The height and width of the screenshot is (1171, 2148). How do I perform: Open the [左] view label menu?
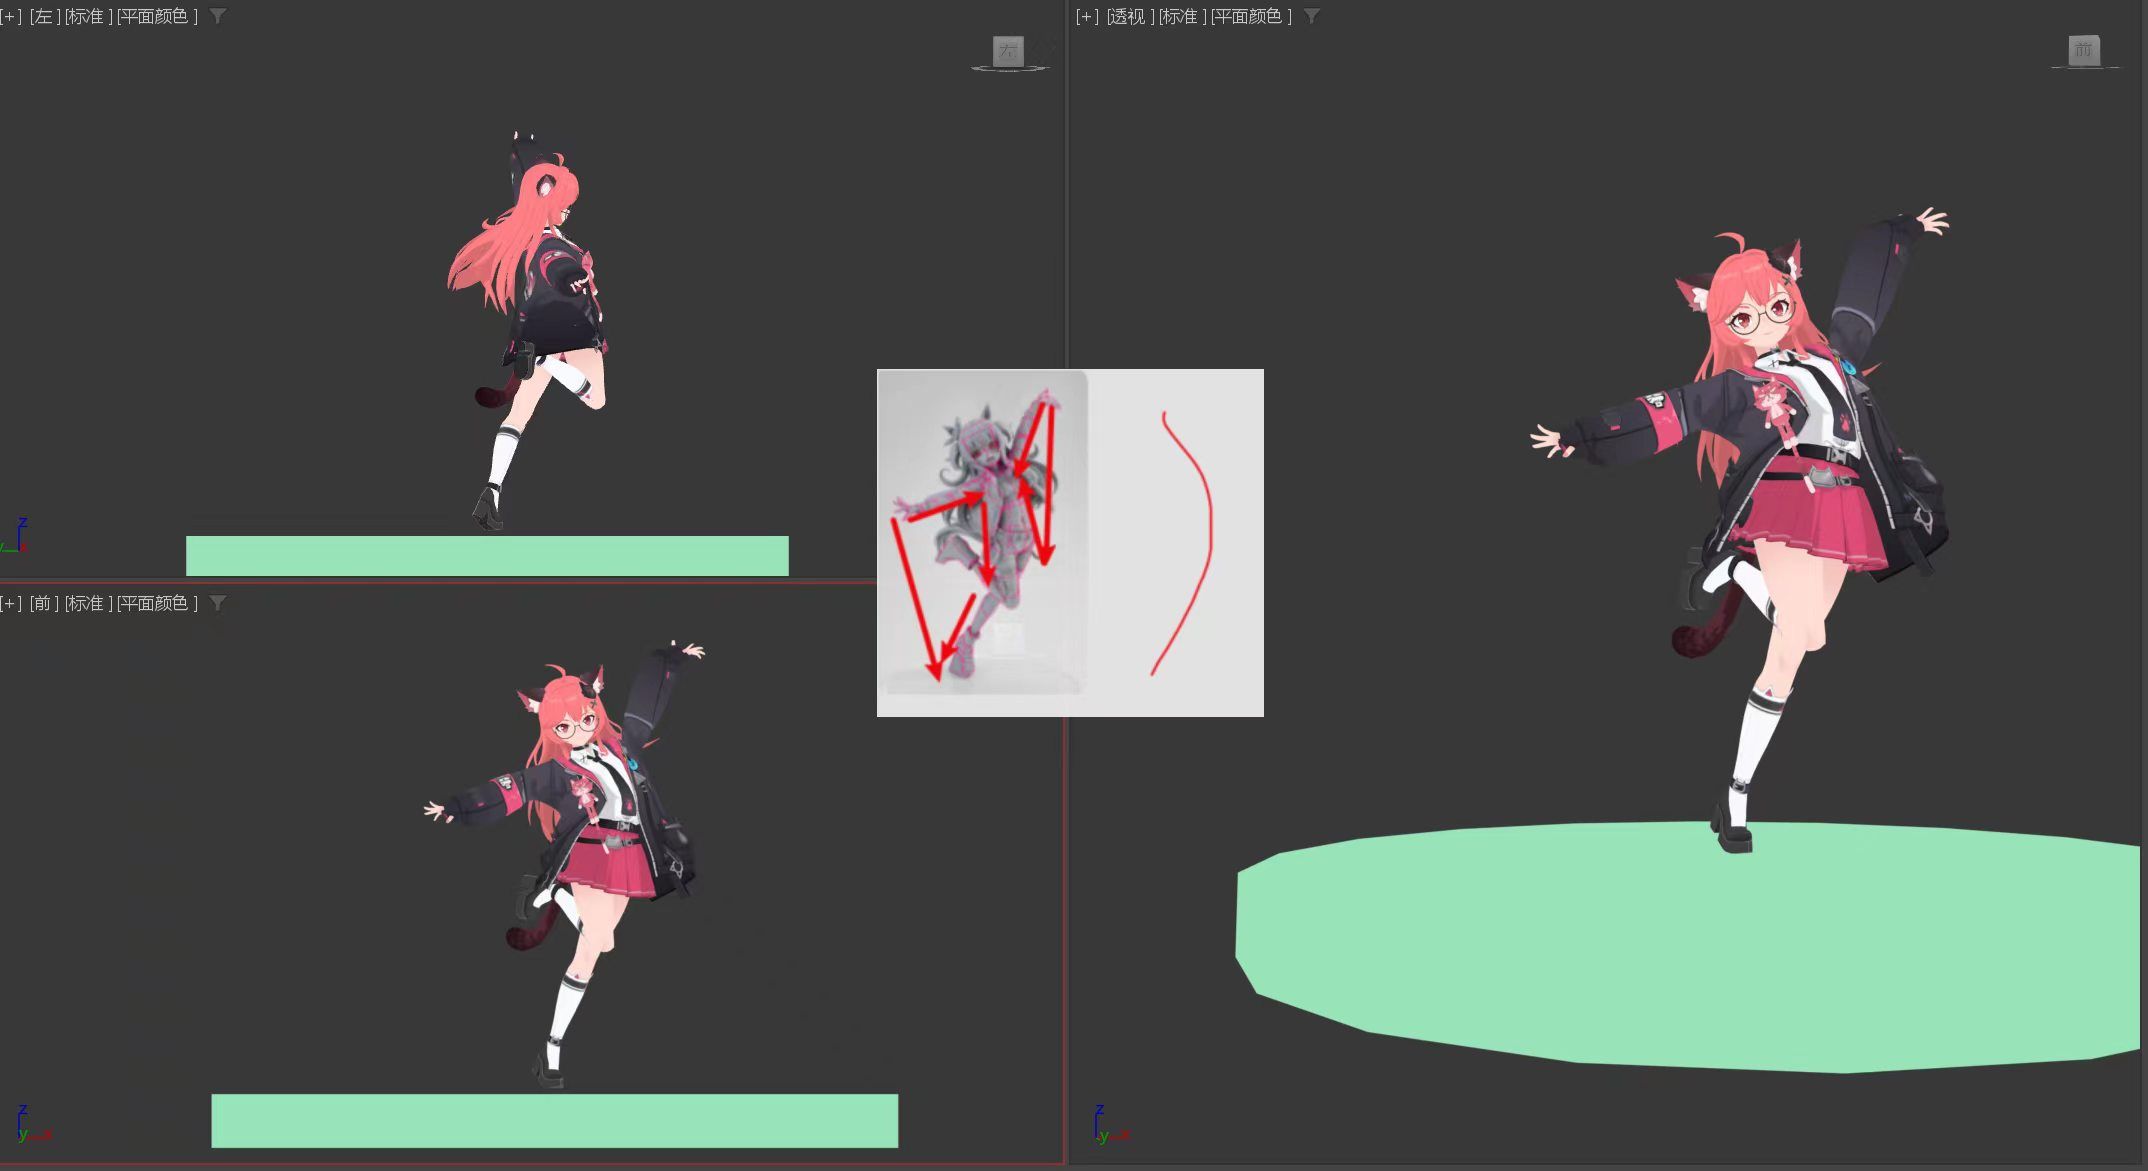pyautogui.click(x=44, y=16)
